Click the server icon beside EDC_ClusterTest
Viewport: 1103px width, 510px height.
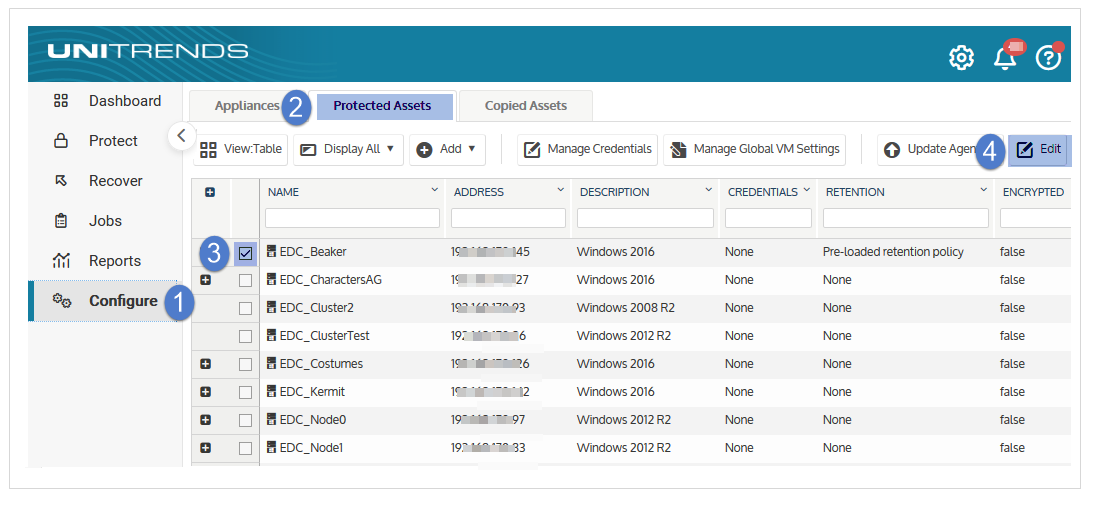pyautogui.click(x=272, y=336)
